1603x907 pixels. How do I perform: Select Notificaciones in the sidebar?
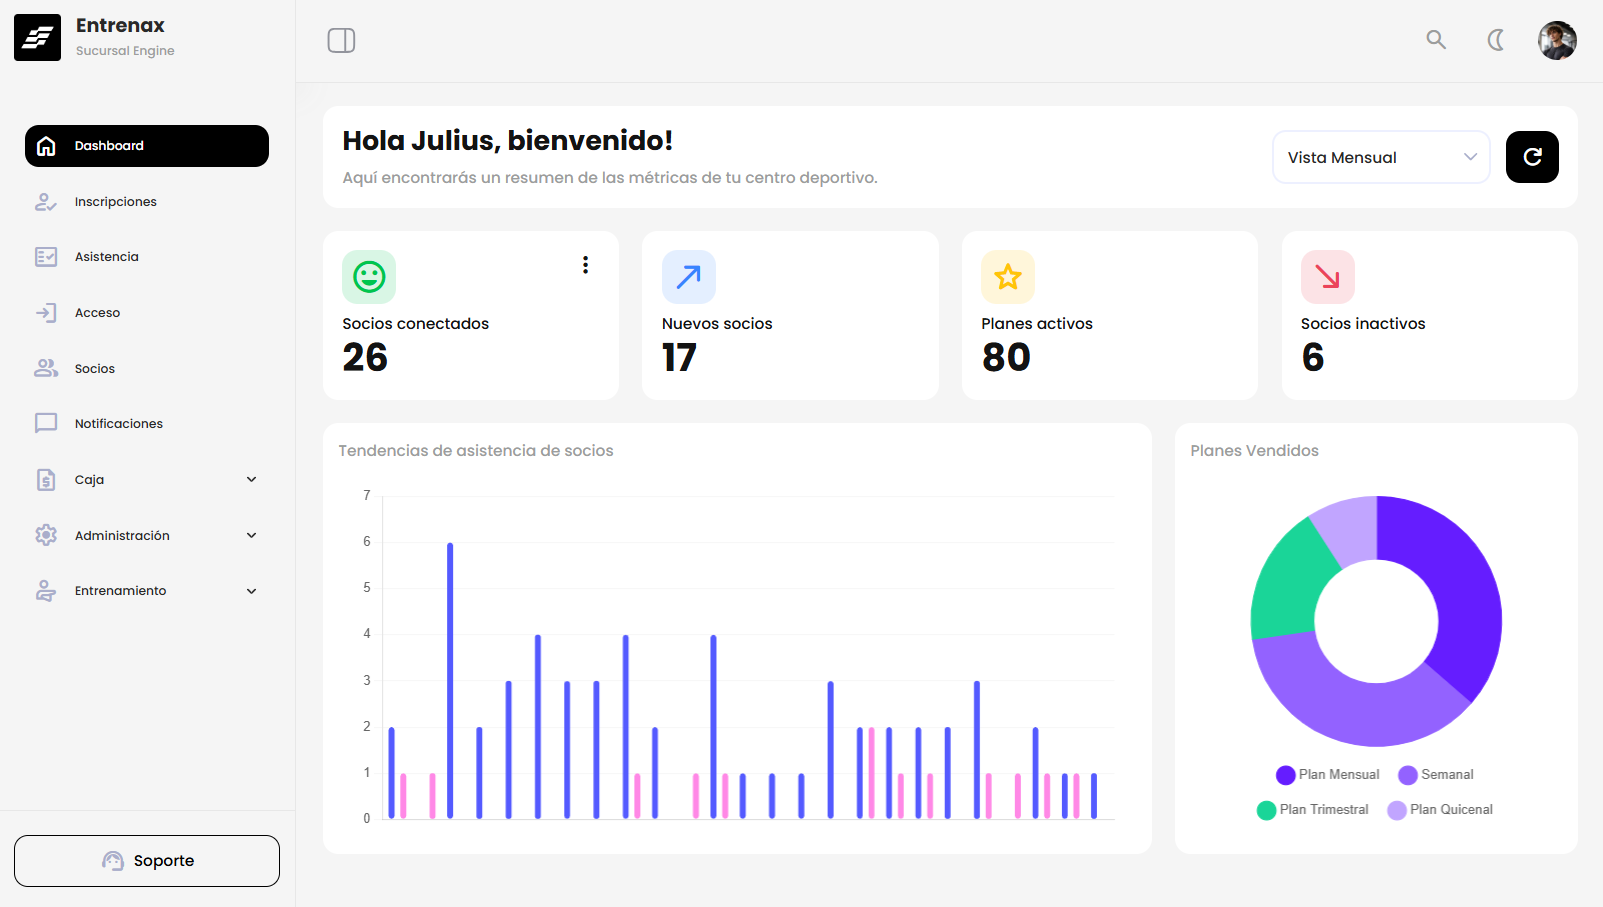tap(118, 424)
